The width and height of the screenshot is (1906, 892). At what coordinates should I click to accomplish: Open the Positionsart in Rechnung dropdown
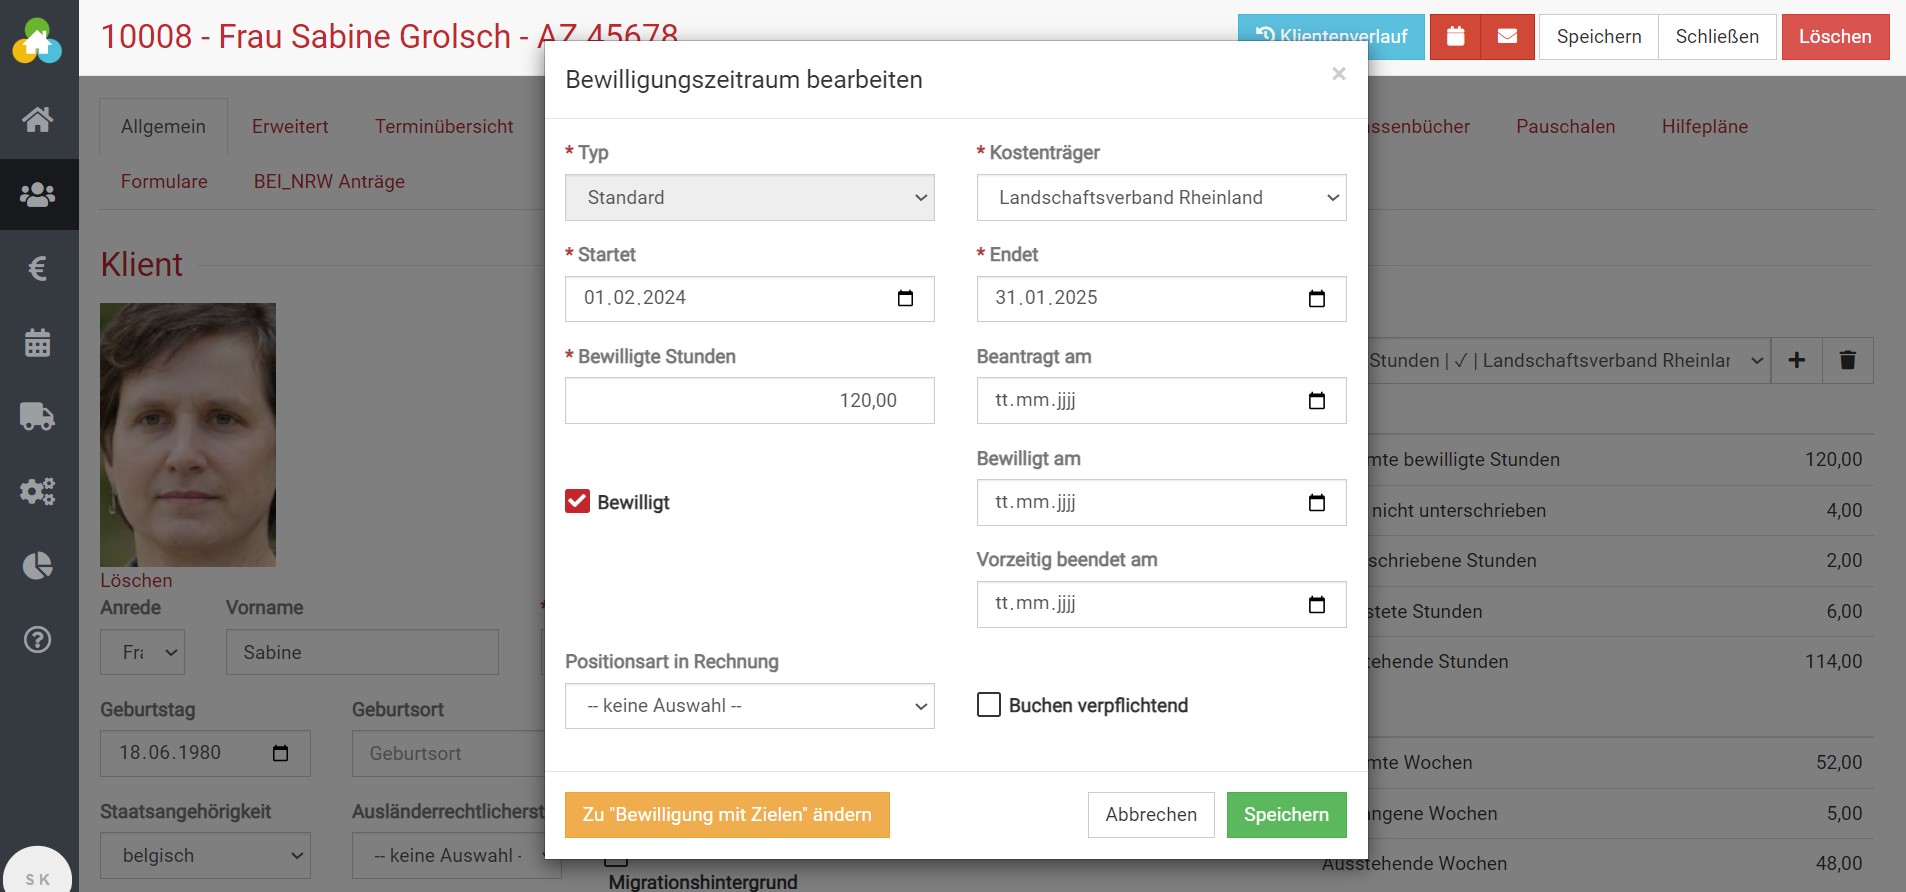[x=749, y=706]
